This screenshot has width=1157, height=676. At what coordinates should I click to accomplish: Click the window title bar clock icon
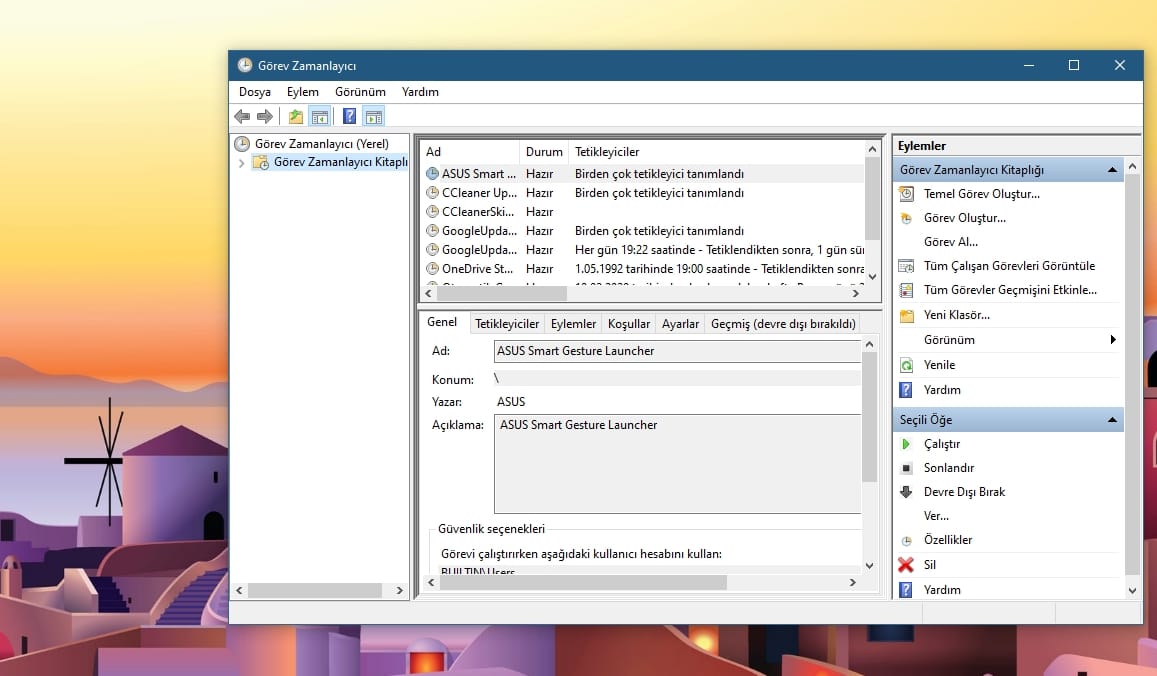pyautogui.click(x=244, y=66)
